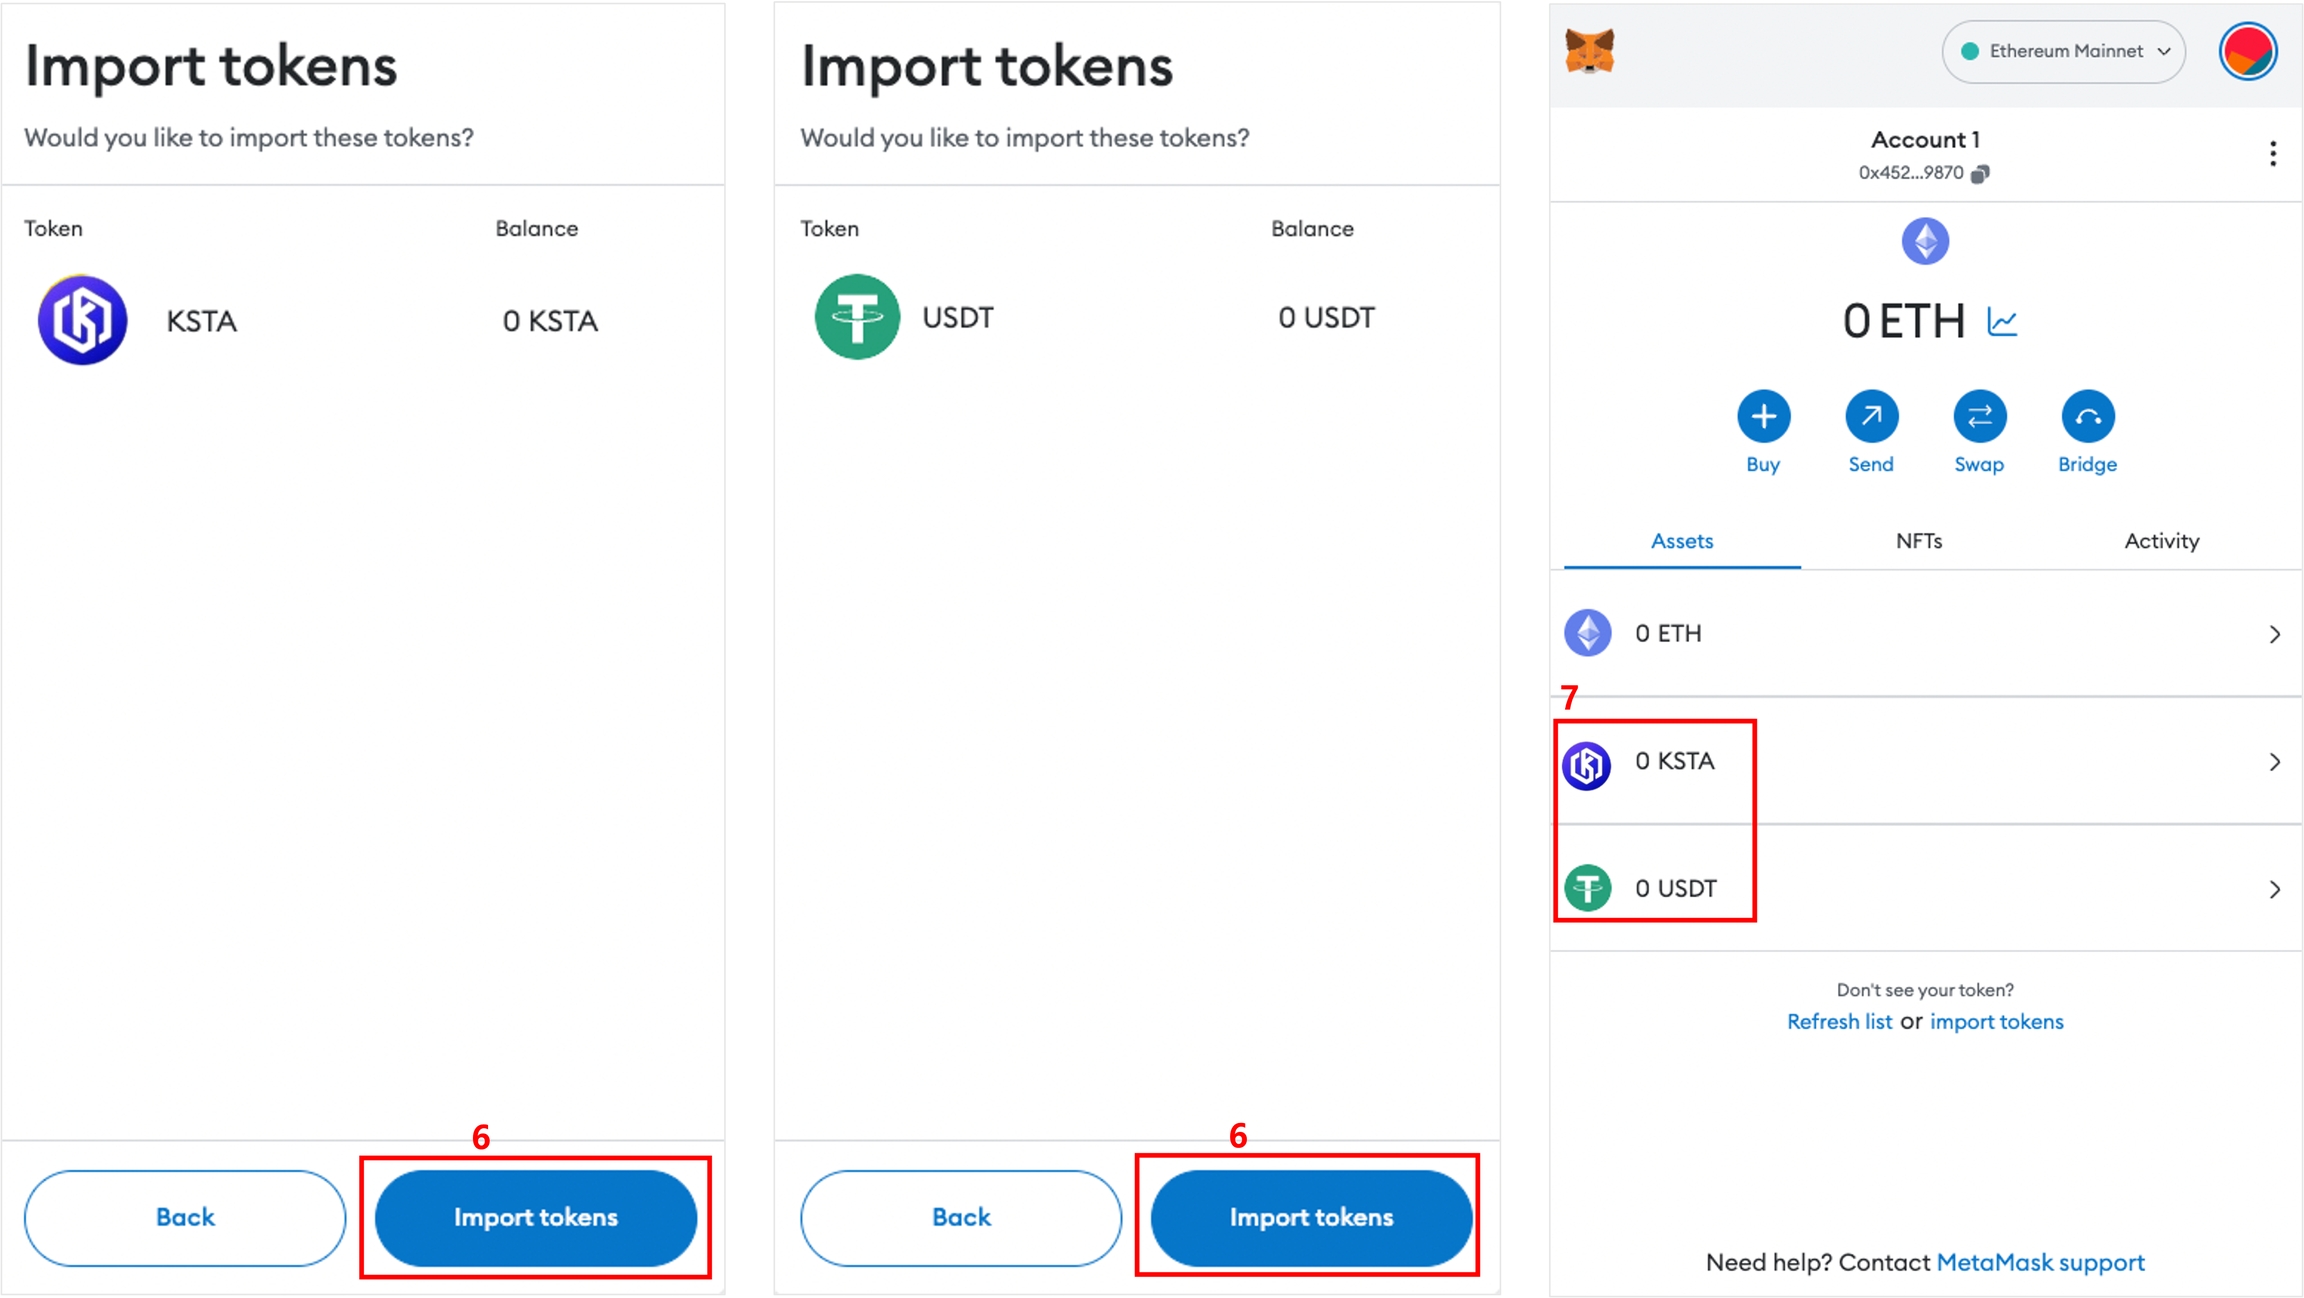Open the three-dot account options menu
The image size is (2304, 1298).
(x=2273, y=153)
